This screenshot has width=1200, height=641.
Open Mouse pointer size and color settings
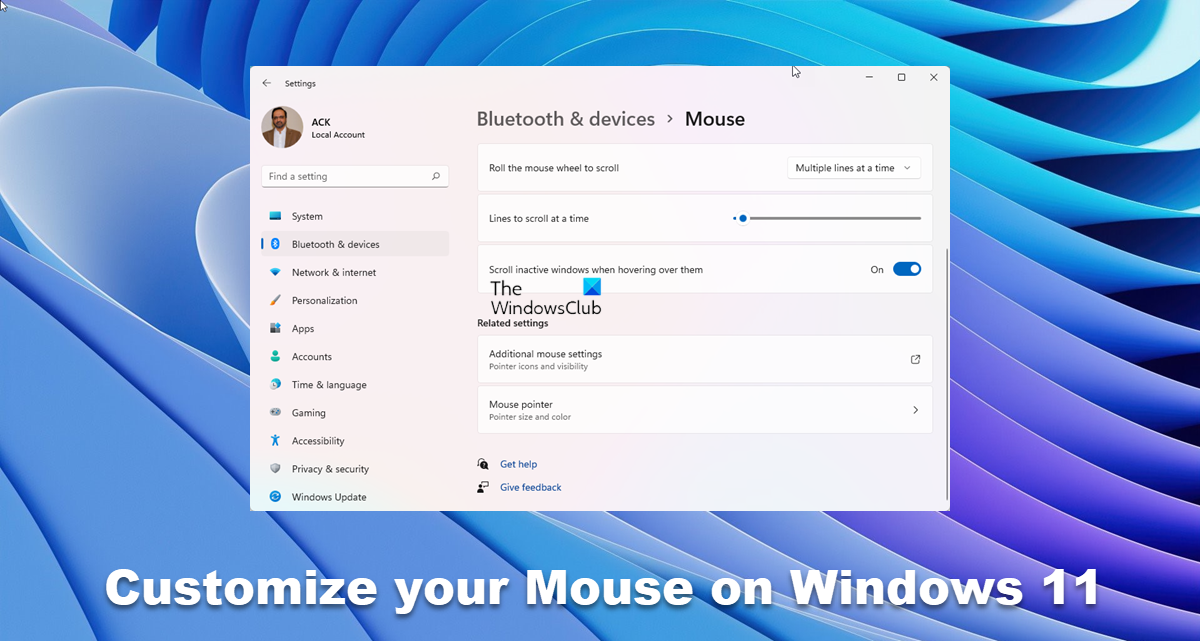[705, 410]
